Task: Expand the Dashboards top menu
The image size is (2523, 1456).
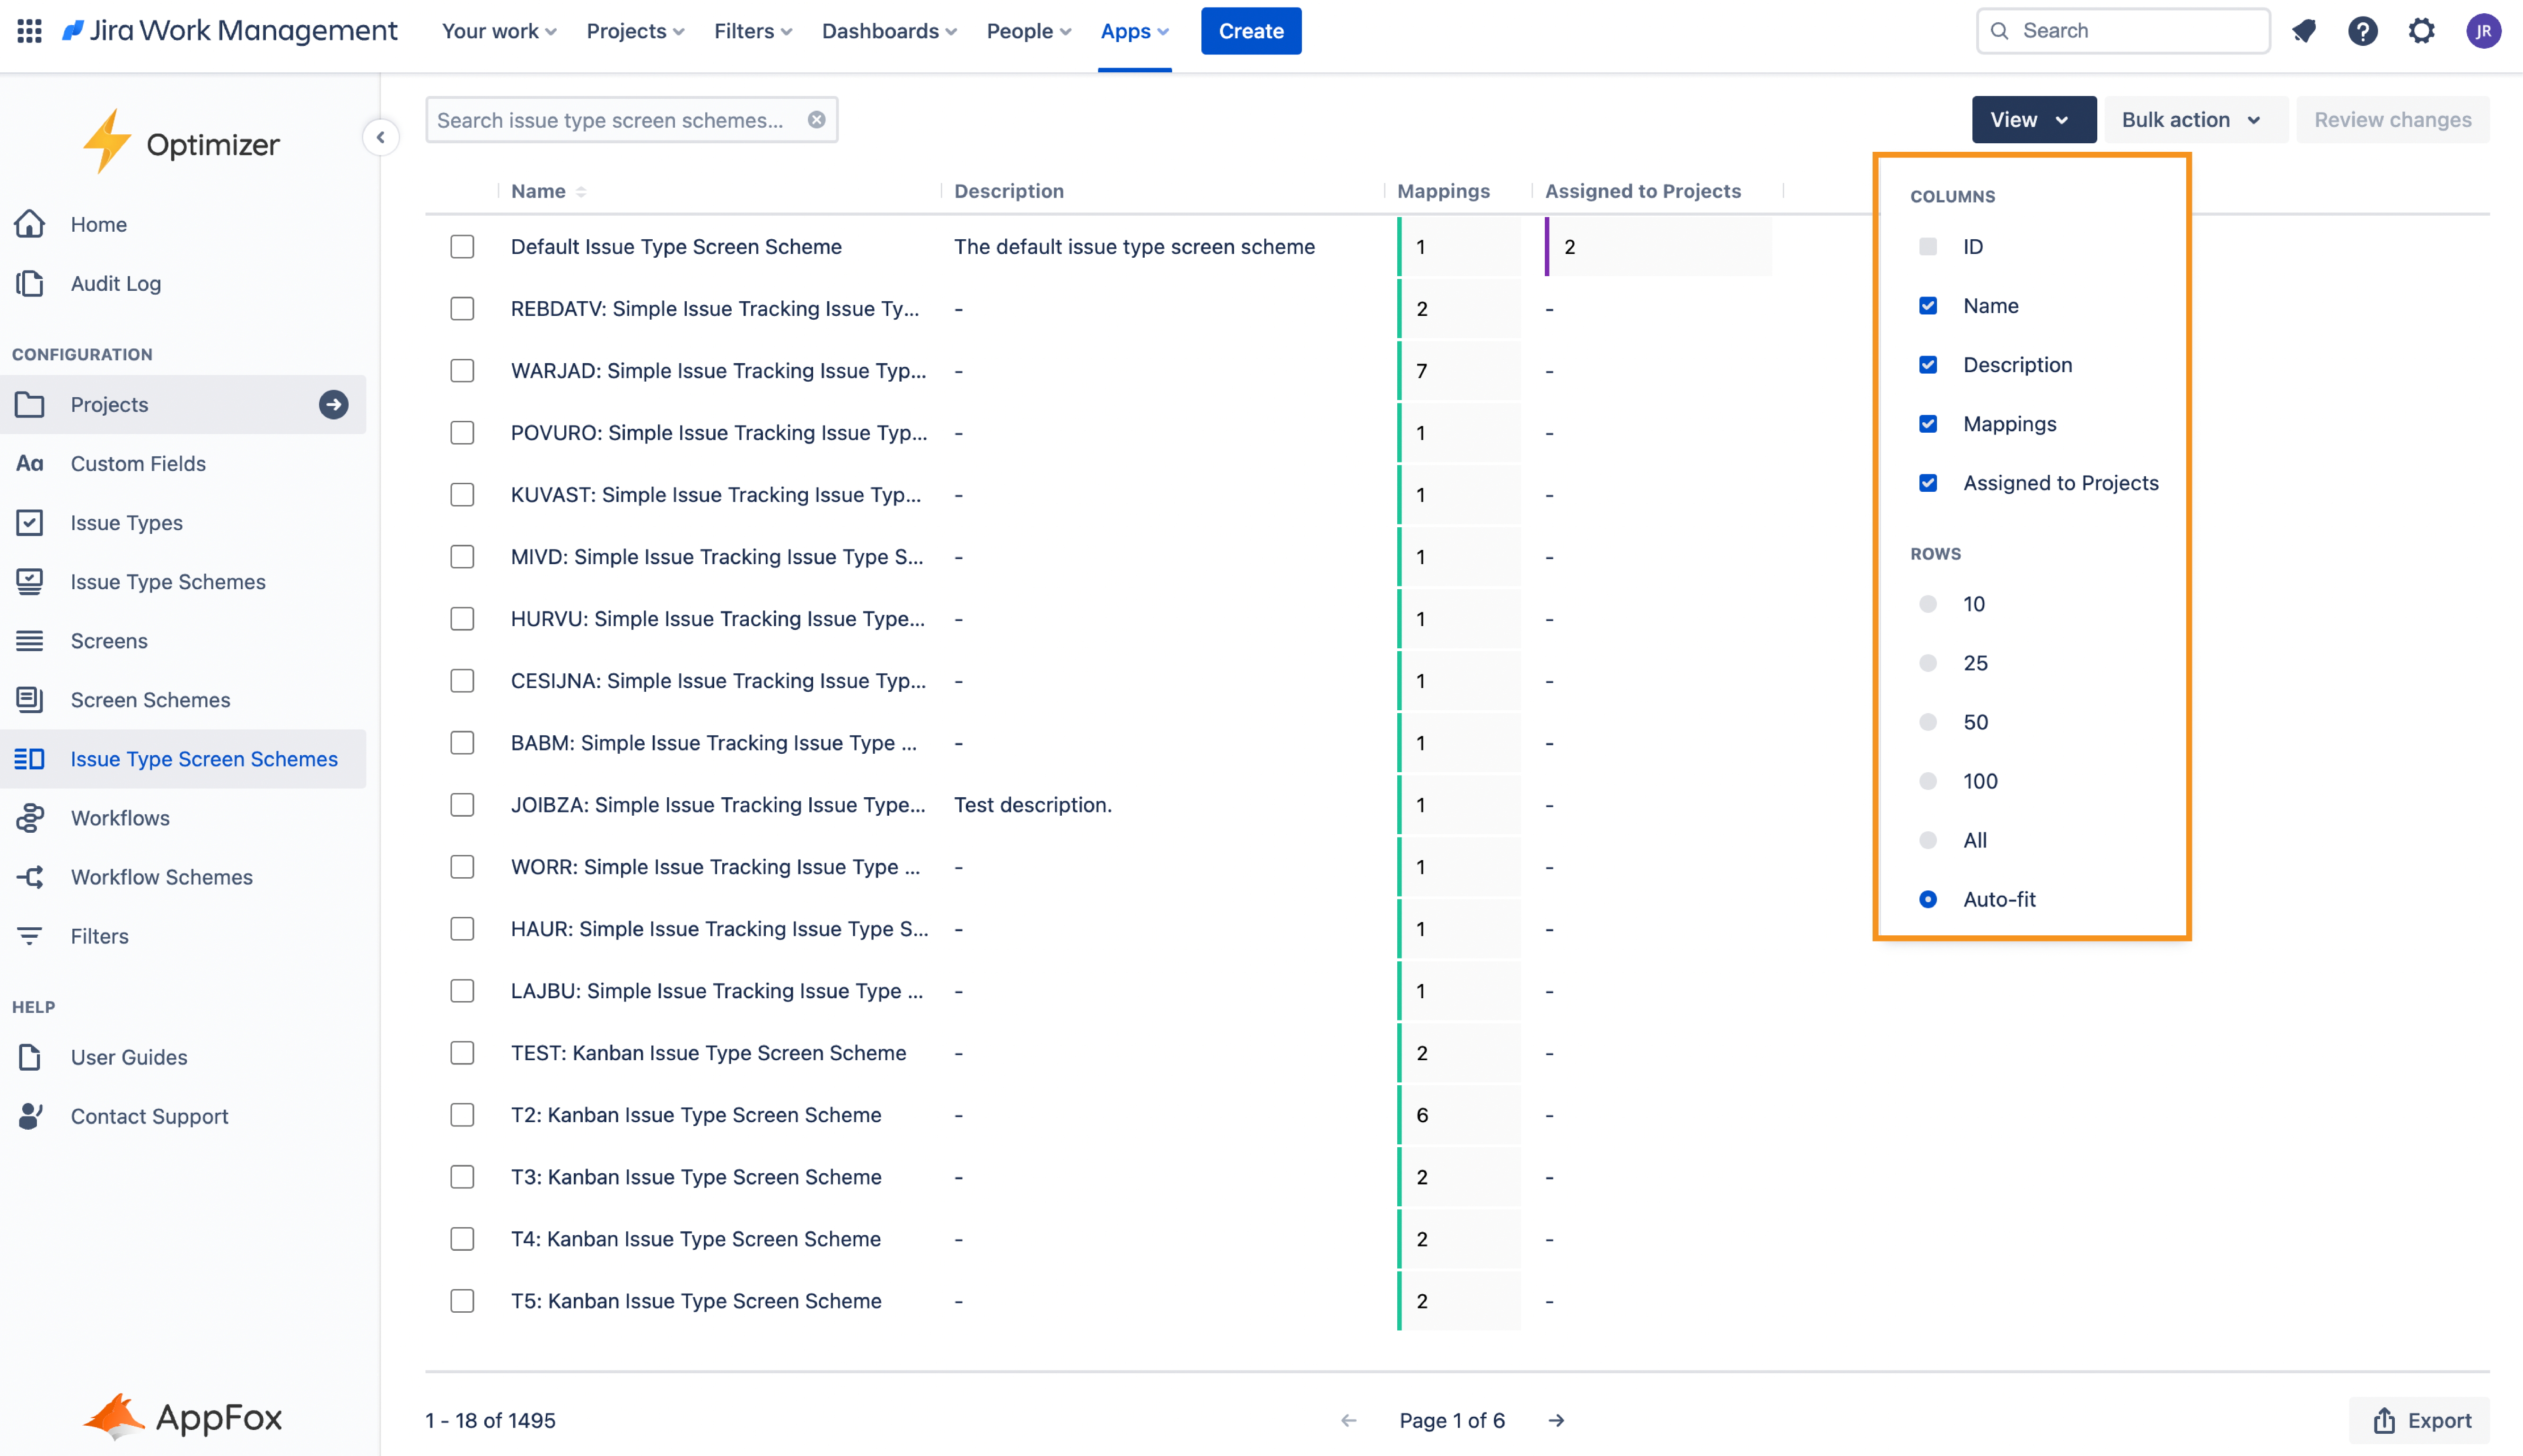Action: click(889, 31)
